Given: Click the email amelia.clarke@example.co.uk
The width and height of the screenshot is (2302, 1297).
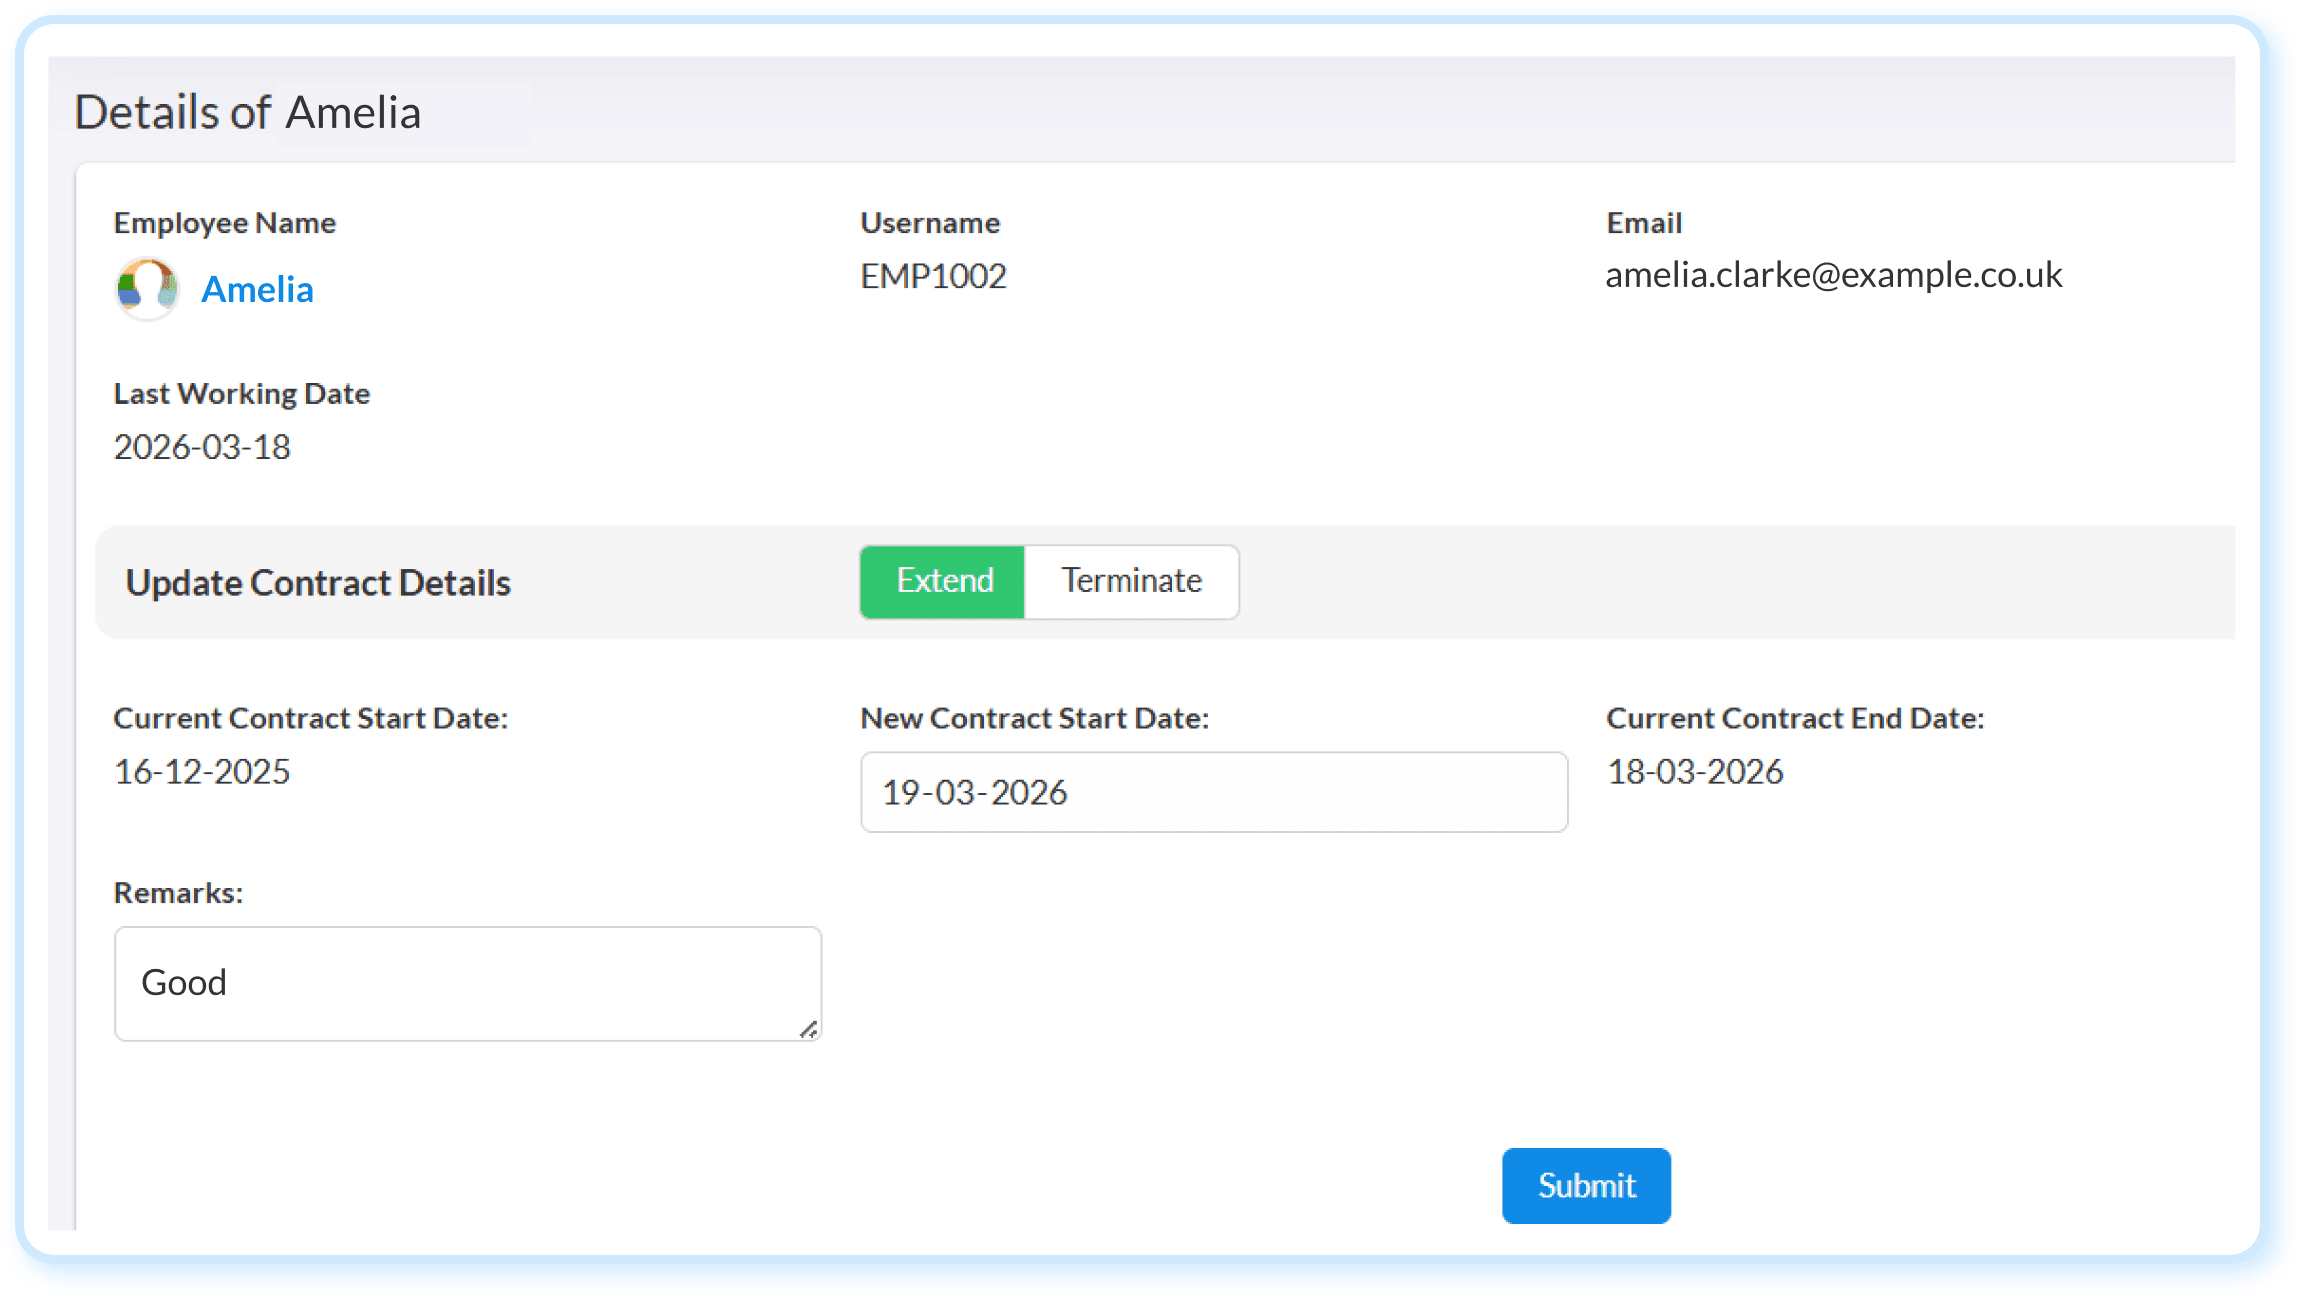Looking at the screenshot, I should point(1833,275).
